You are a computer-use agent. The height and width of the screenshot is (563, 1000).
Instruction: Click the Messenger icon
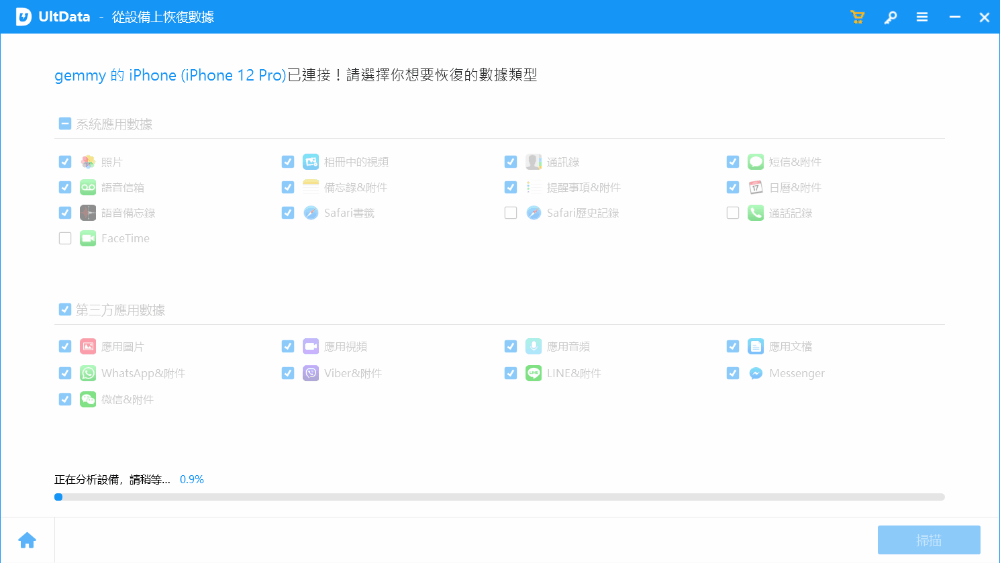click(757, 373)
